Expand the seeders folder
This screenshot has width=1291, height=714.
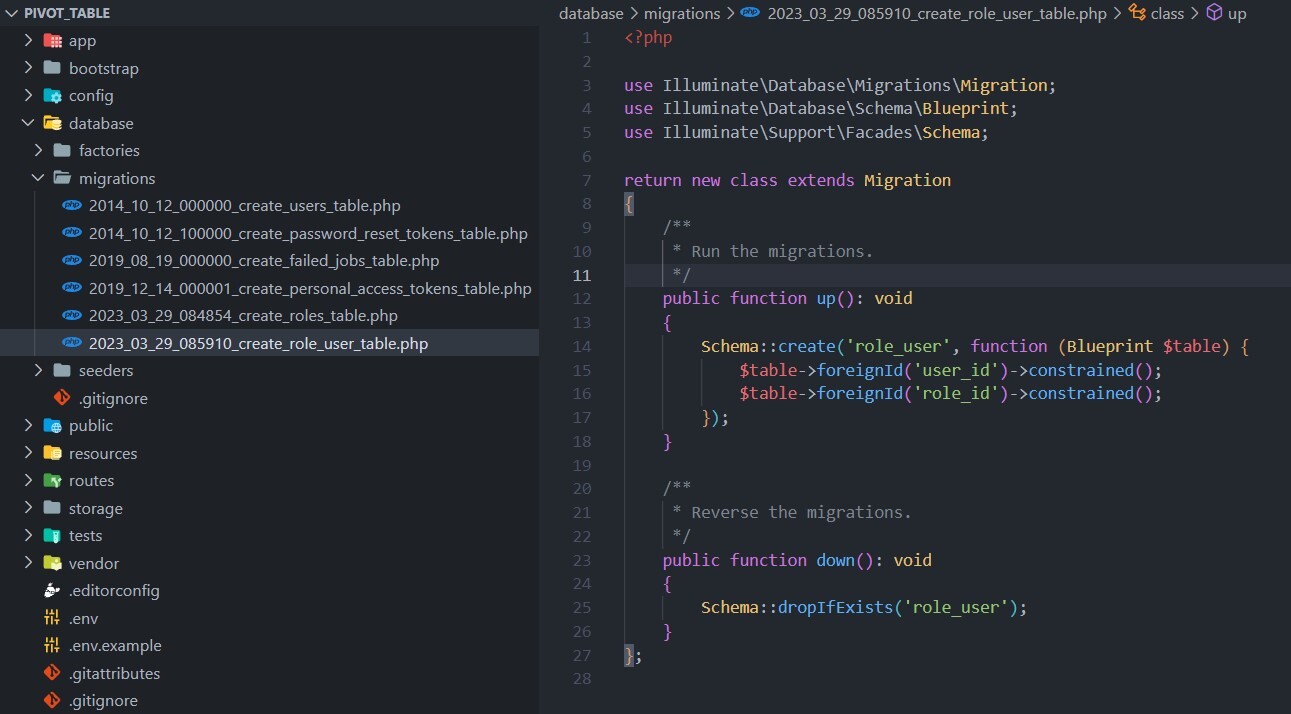pos(38,370)
